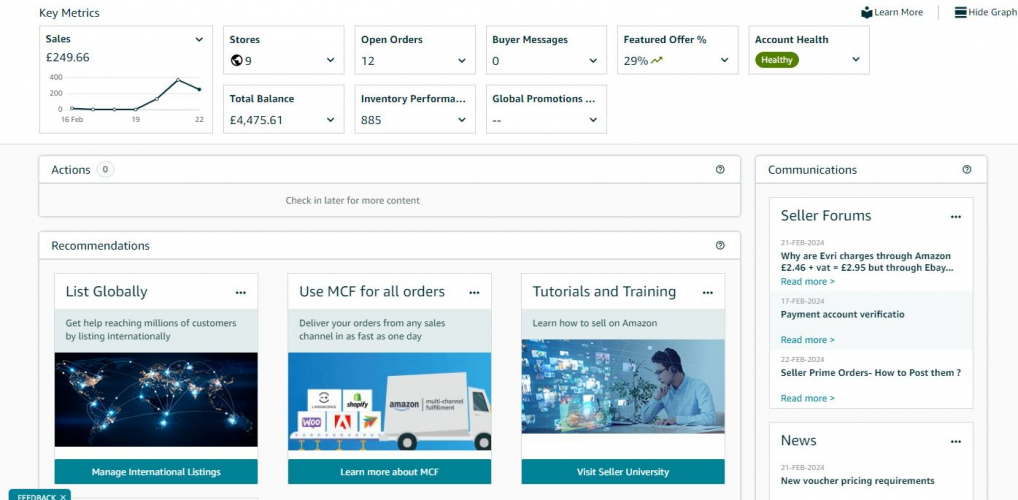Screen dimensions: 1018x500
Task: Click the Communications panel heading
Action: (812, 169)
